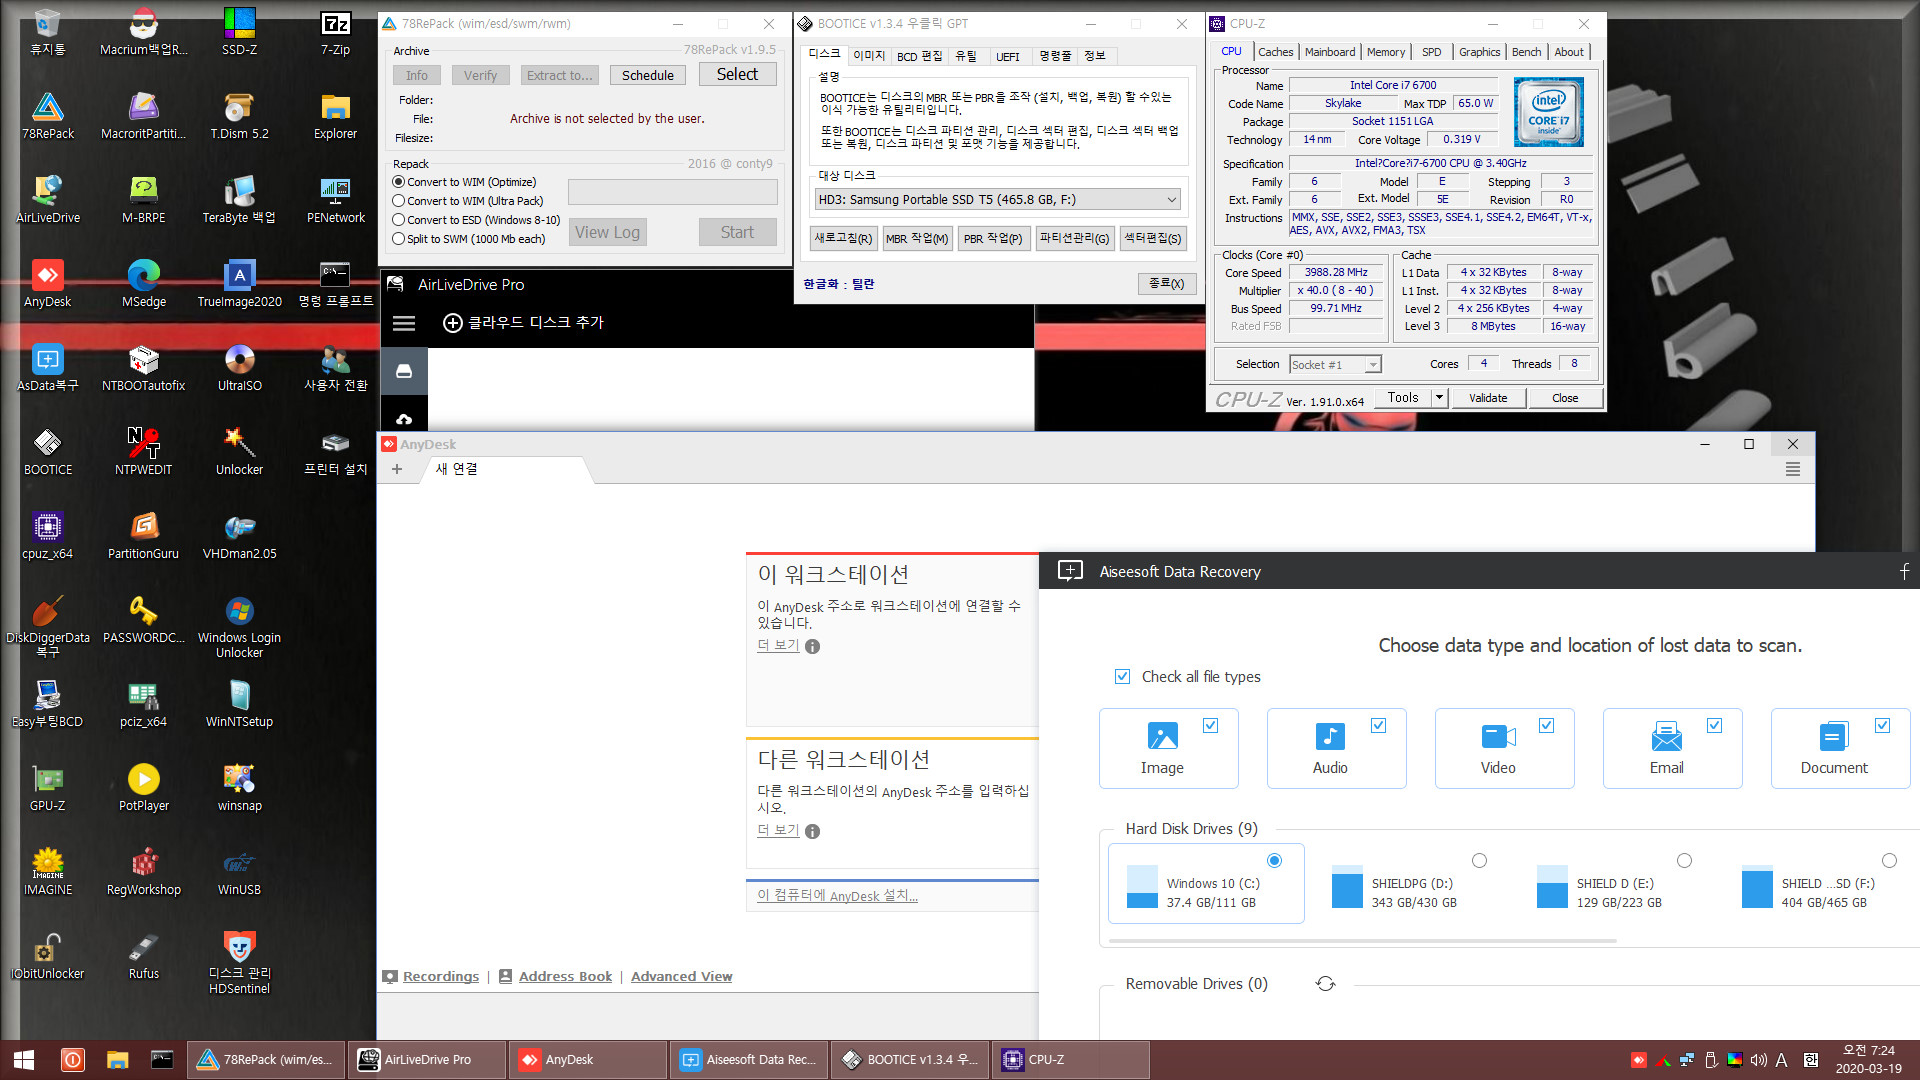The image size is (1920, 1080).
Task: Click the 이 컴퓨터에 AnyDesk 설치 link
Action: pos(837,896)
